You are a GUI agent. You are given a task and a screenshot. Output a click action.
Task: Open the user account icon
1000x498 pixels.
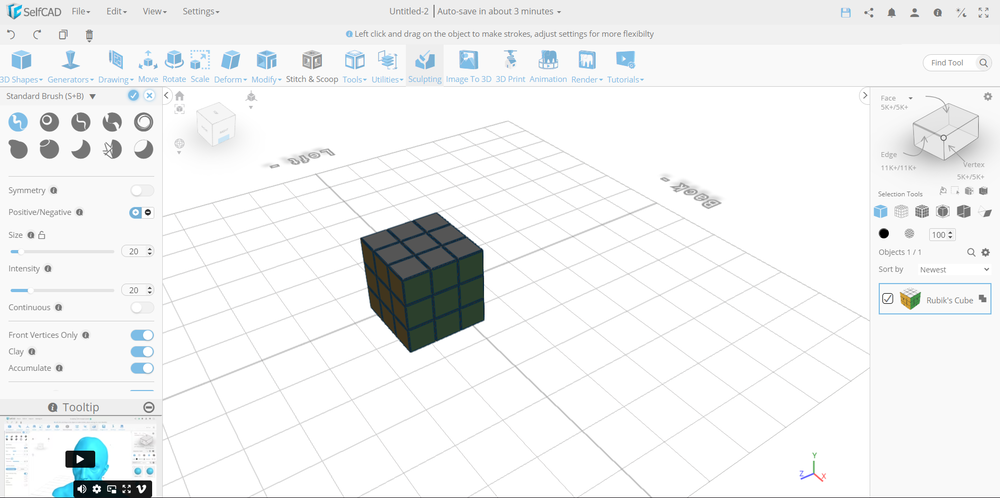[x=915, y=12]
